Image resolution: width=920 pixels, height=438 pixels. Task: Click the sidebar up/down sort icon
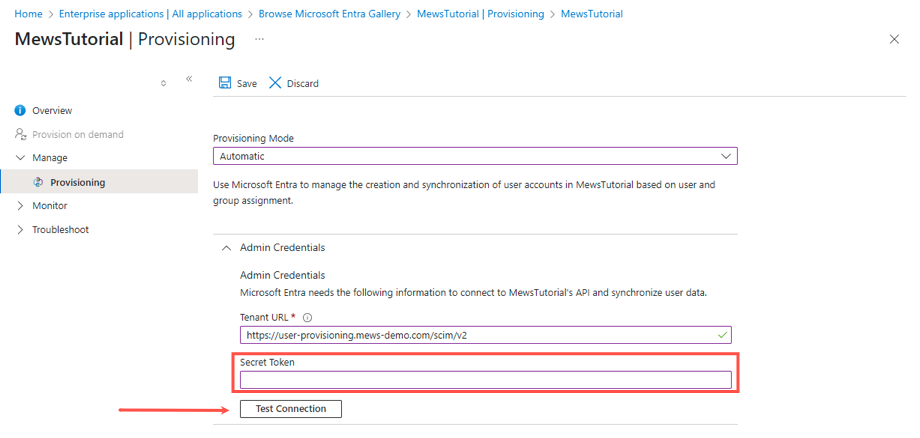(163, 83)
